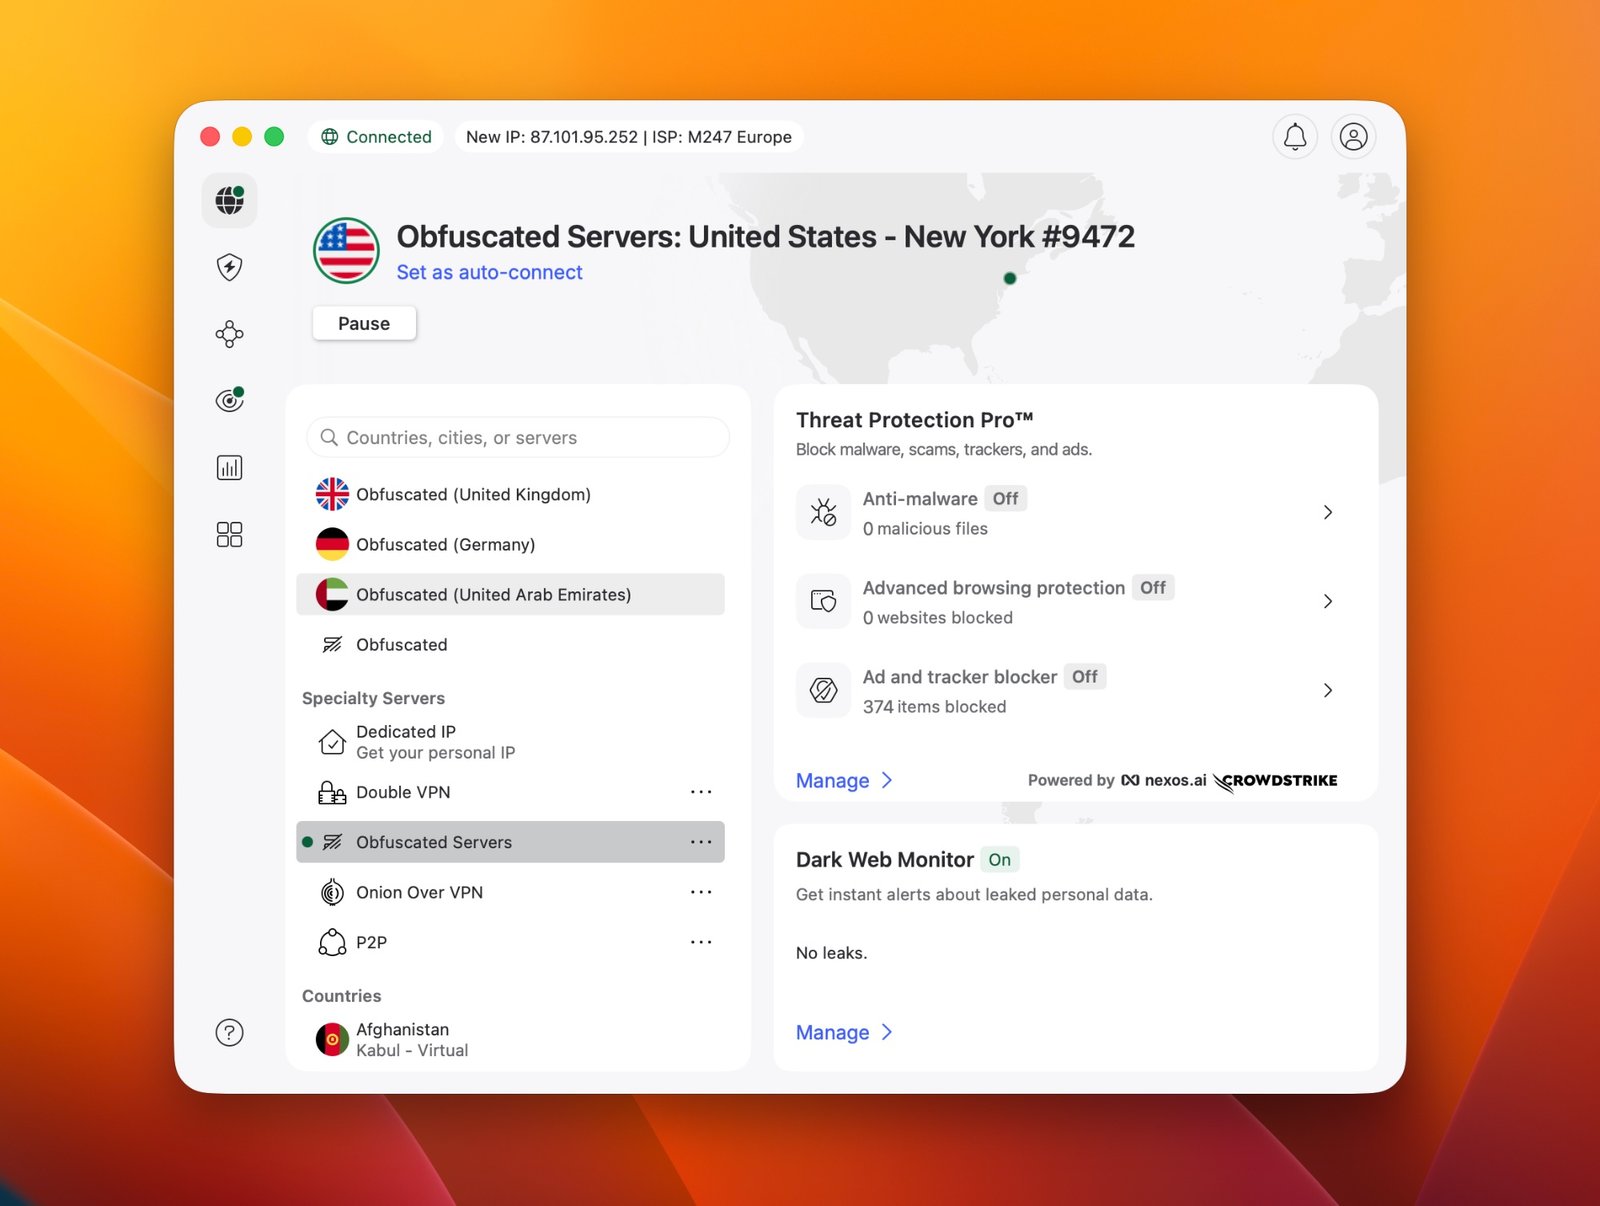Open the Obfuscated Servers three-dot menu
The image size is (1600, 1206).
(x=701, y=842)
